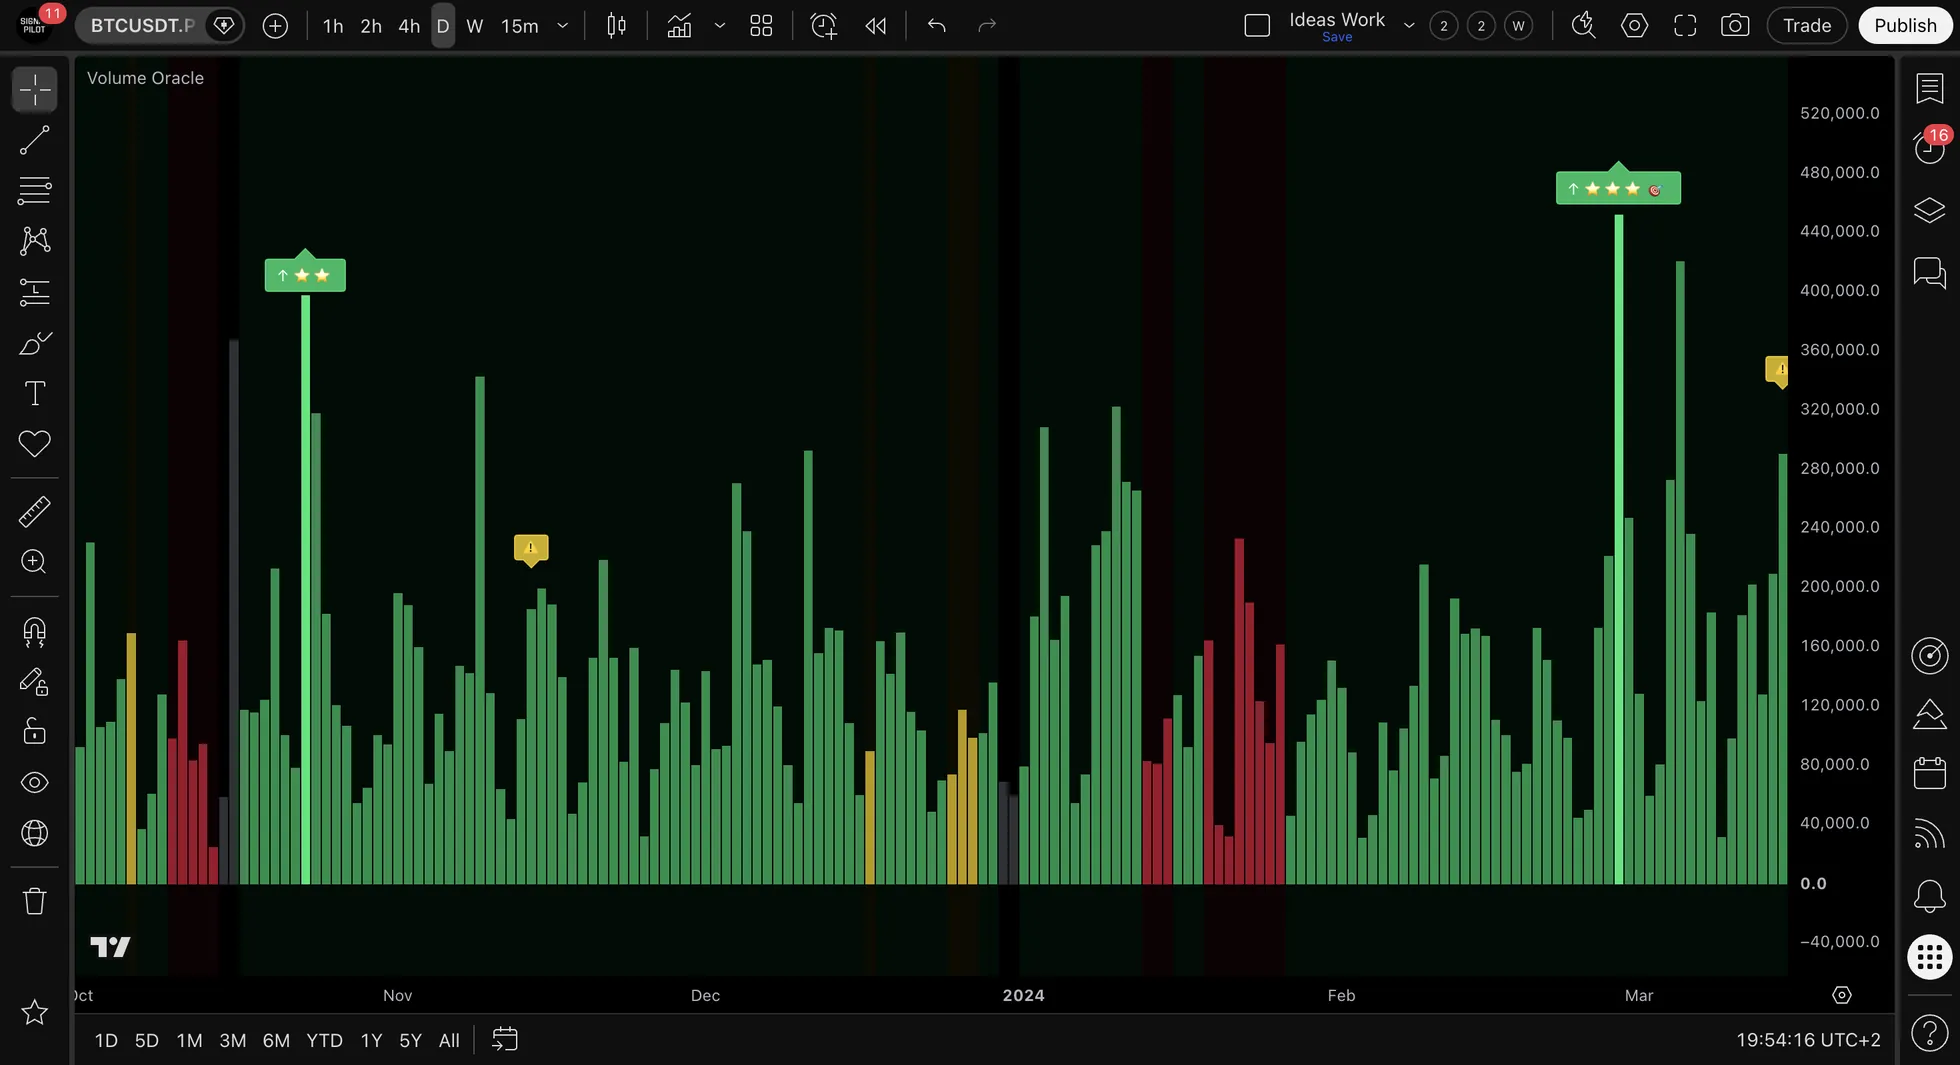The width and height of the screenshot is (1960, 1065).
Task: Select the XABCD pattern tool
Action: pos(34,241)
